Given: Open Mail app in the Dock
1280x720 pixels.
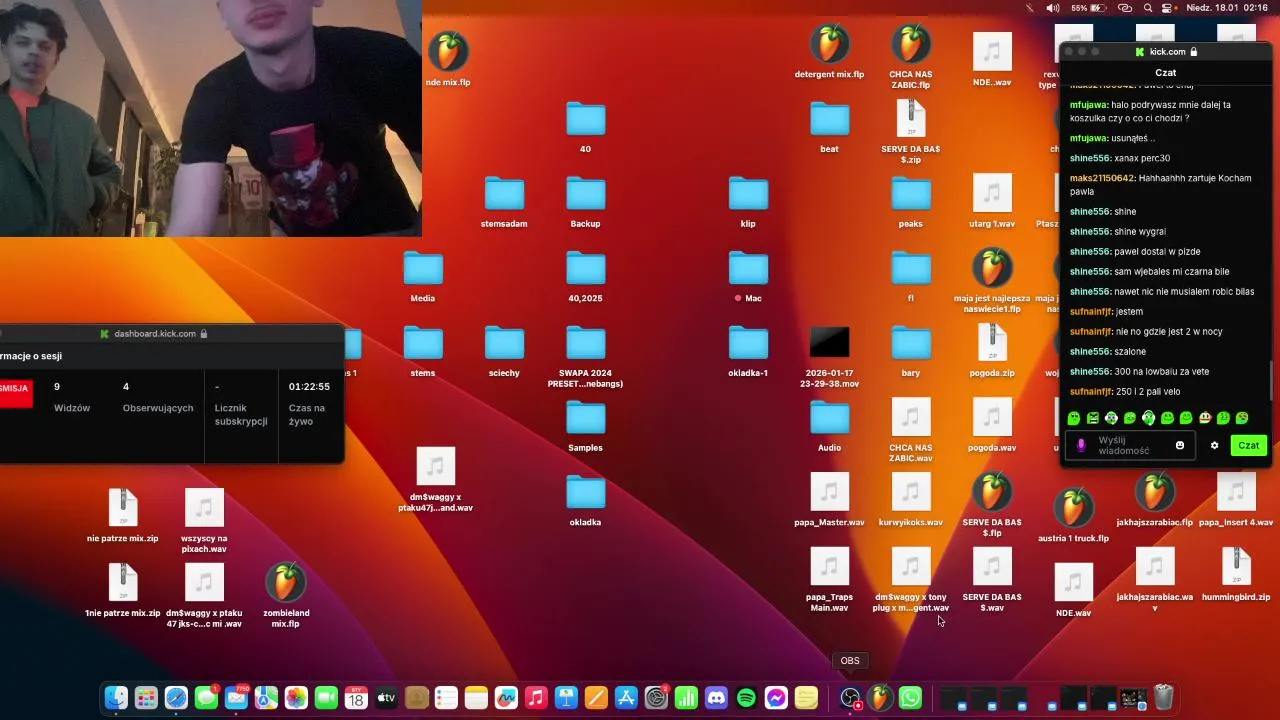Looking at the screenshot, I should [236, 698].
